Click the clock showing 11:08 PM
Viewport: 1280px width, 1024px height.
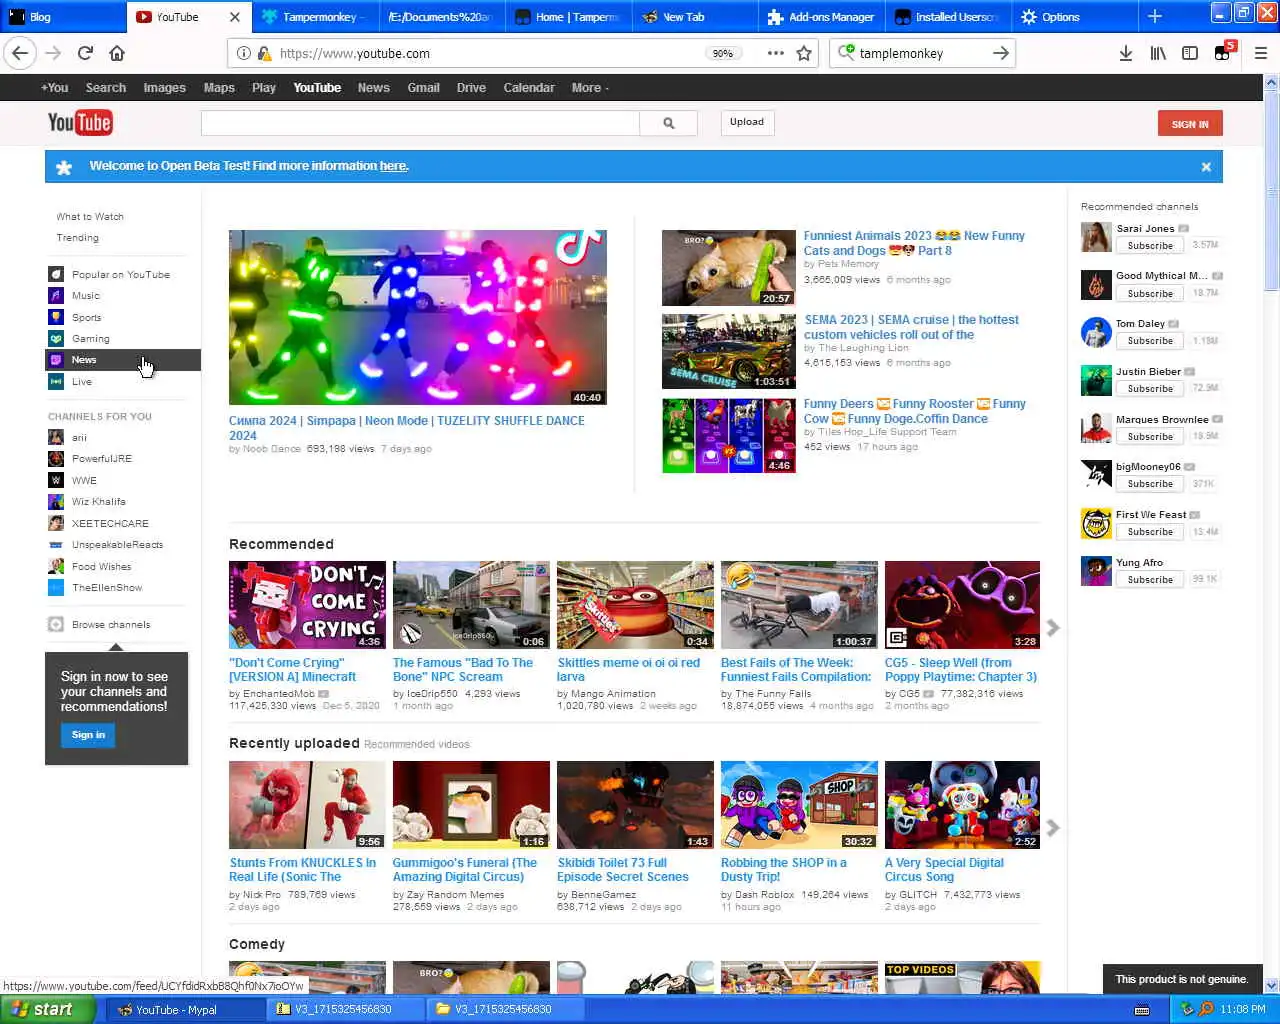[1243, 1009]
